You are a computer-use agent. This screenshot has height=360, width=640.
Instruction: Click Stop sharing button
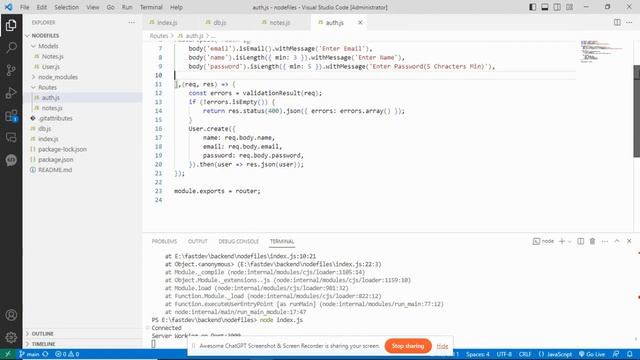point(408,346)
